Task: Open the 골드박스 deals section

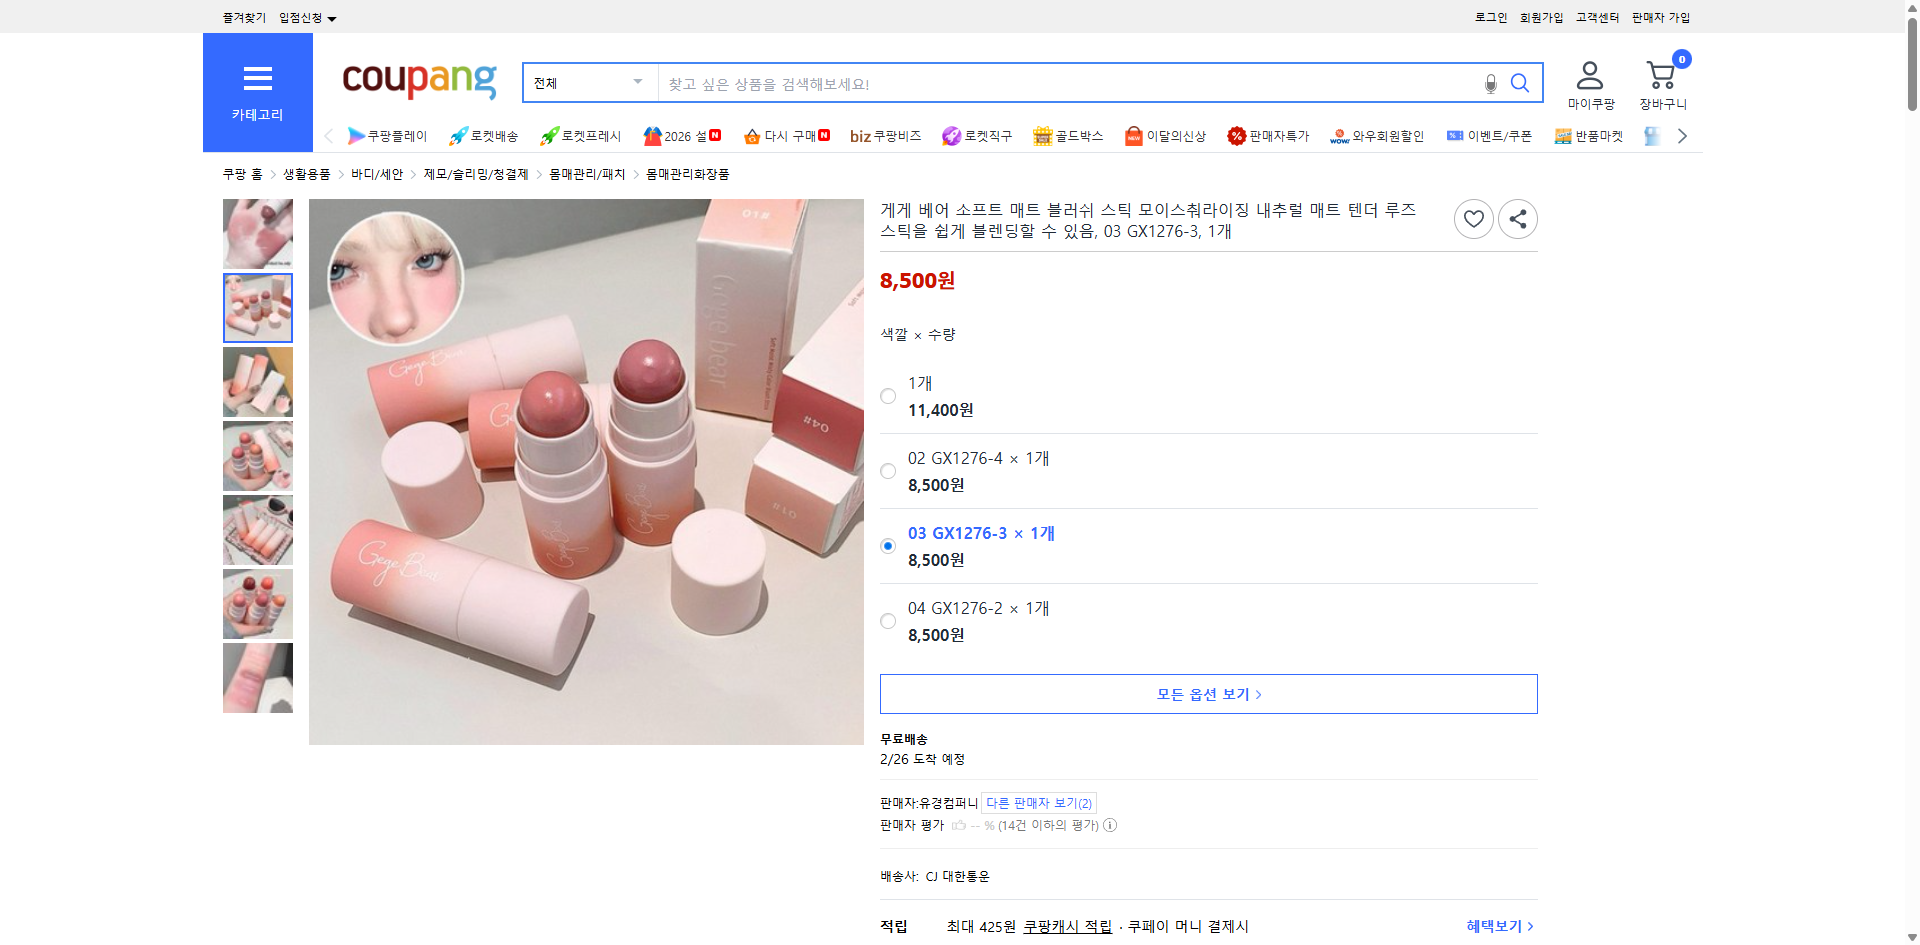Action: coord(1068,136)
